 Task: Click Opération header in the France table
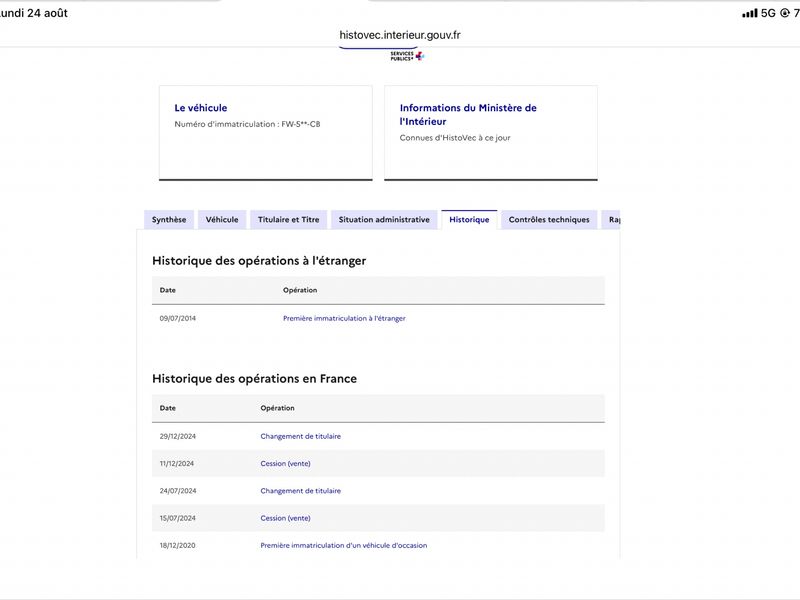tap(278, 408)
